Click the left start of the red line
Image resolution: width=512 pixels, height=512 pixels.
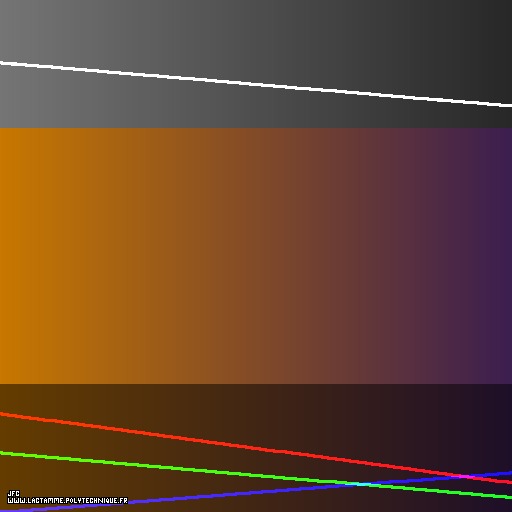(x=3, y=414)
